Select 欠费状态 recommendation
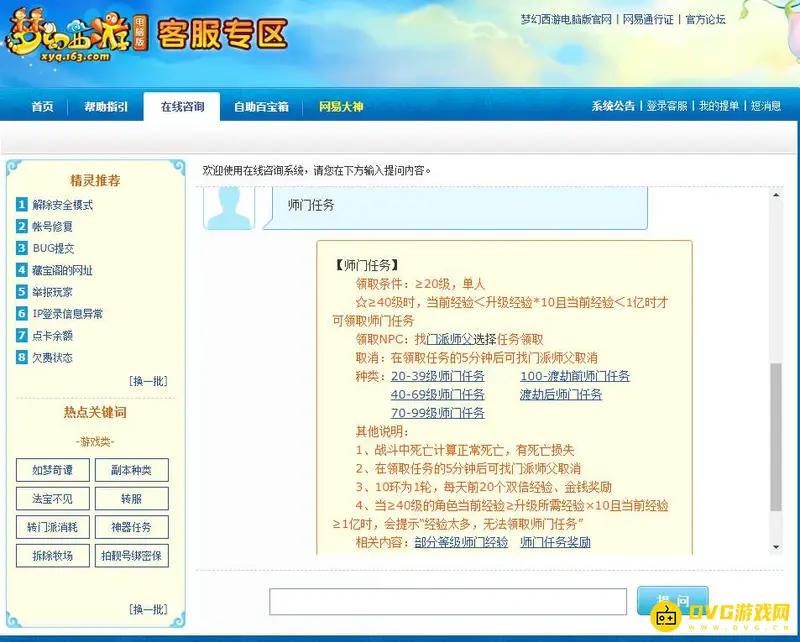 coord(53,357)
